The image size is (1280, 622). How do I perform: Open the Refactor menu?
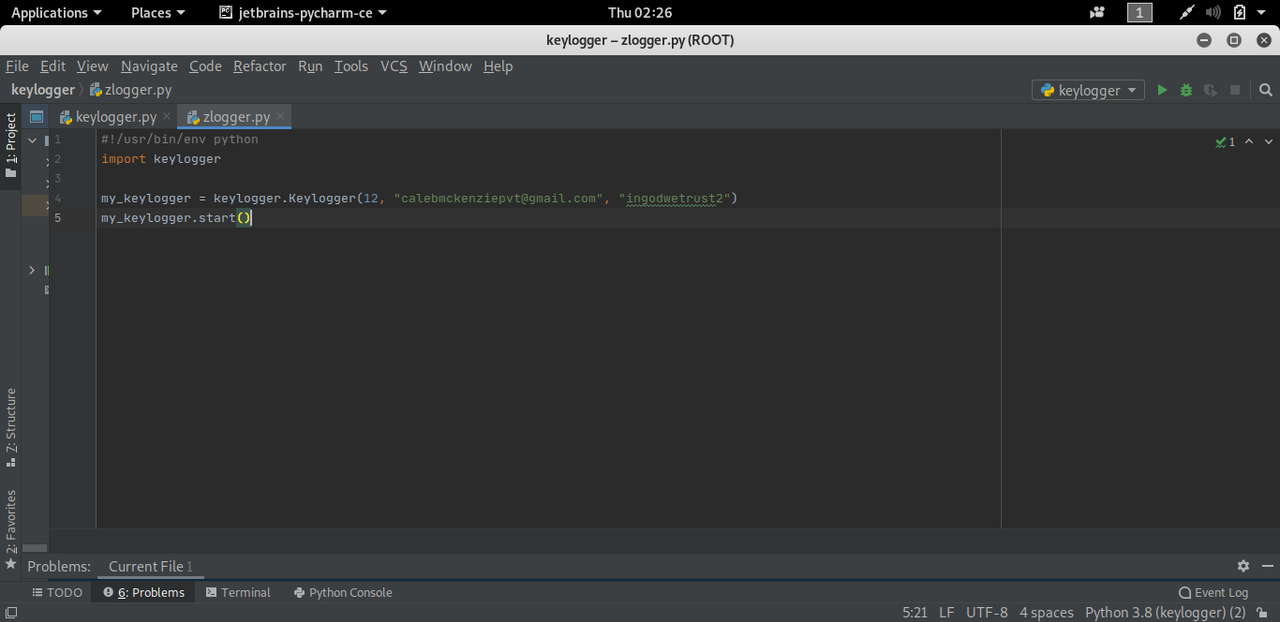pos(260,66)
